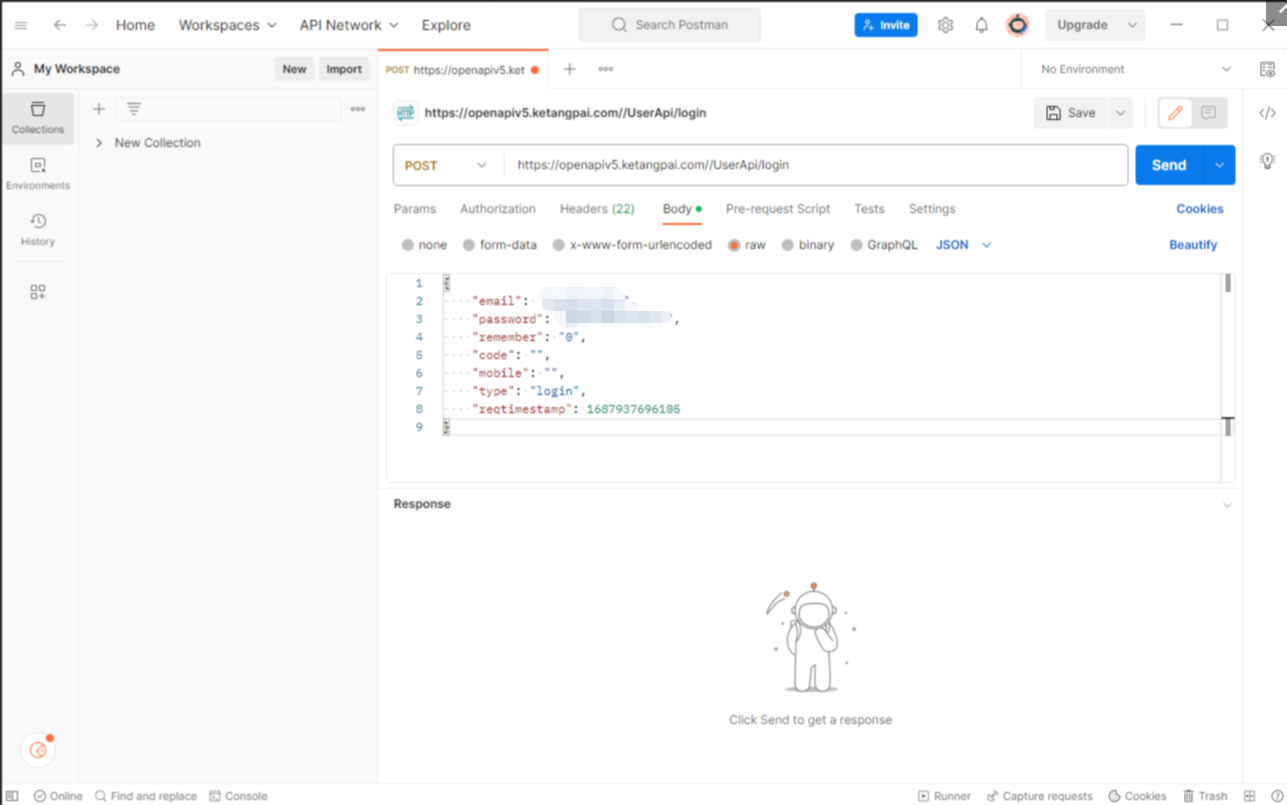Open the Pre-request Script tab
1287x805 pixels.
[x=778, y=209]
